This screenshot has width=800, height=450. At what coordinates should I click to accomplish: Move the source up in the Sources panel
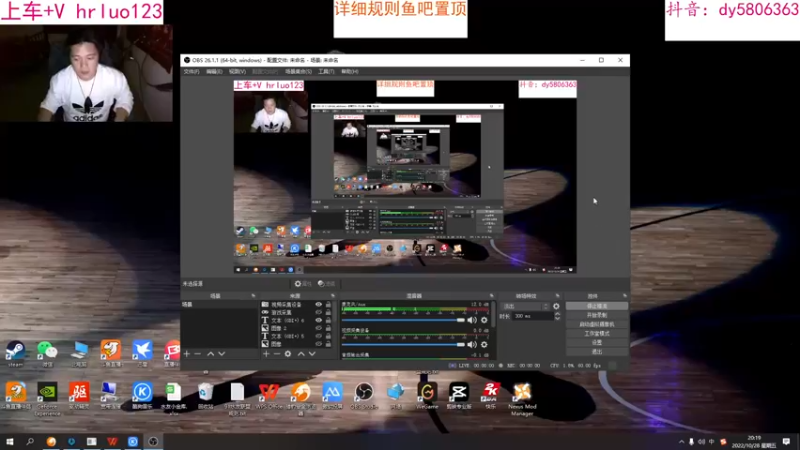tap(301, 354)
